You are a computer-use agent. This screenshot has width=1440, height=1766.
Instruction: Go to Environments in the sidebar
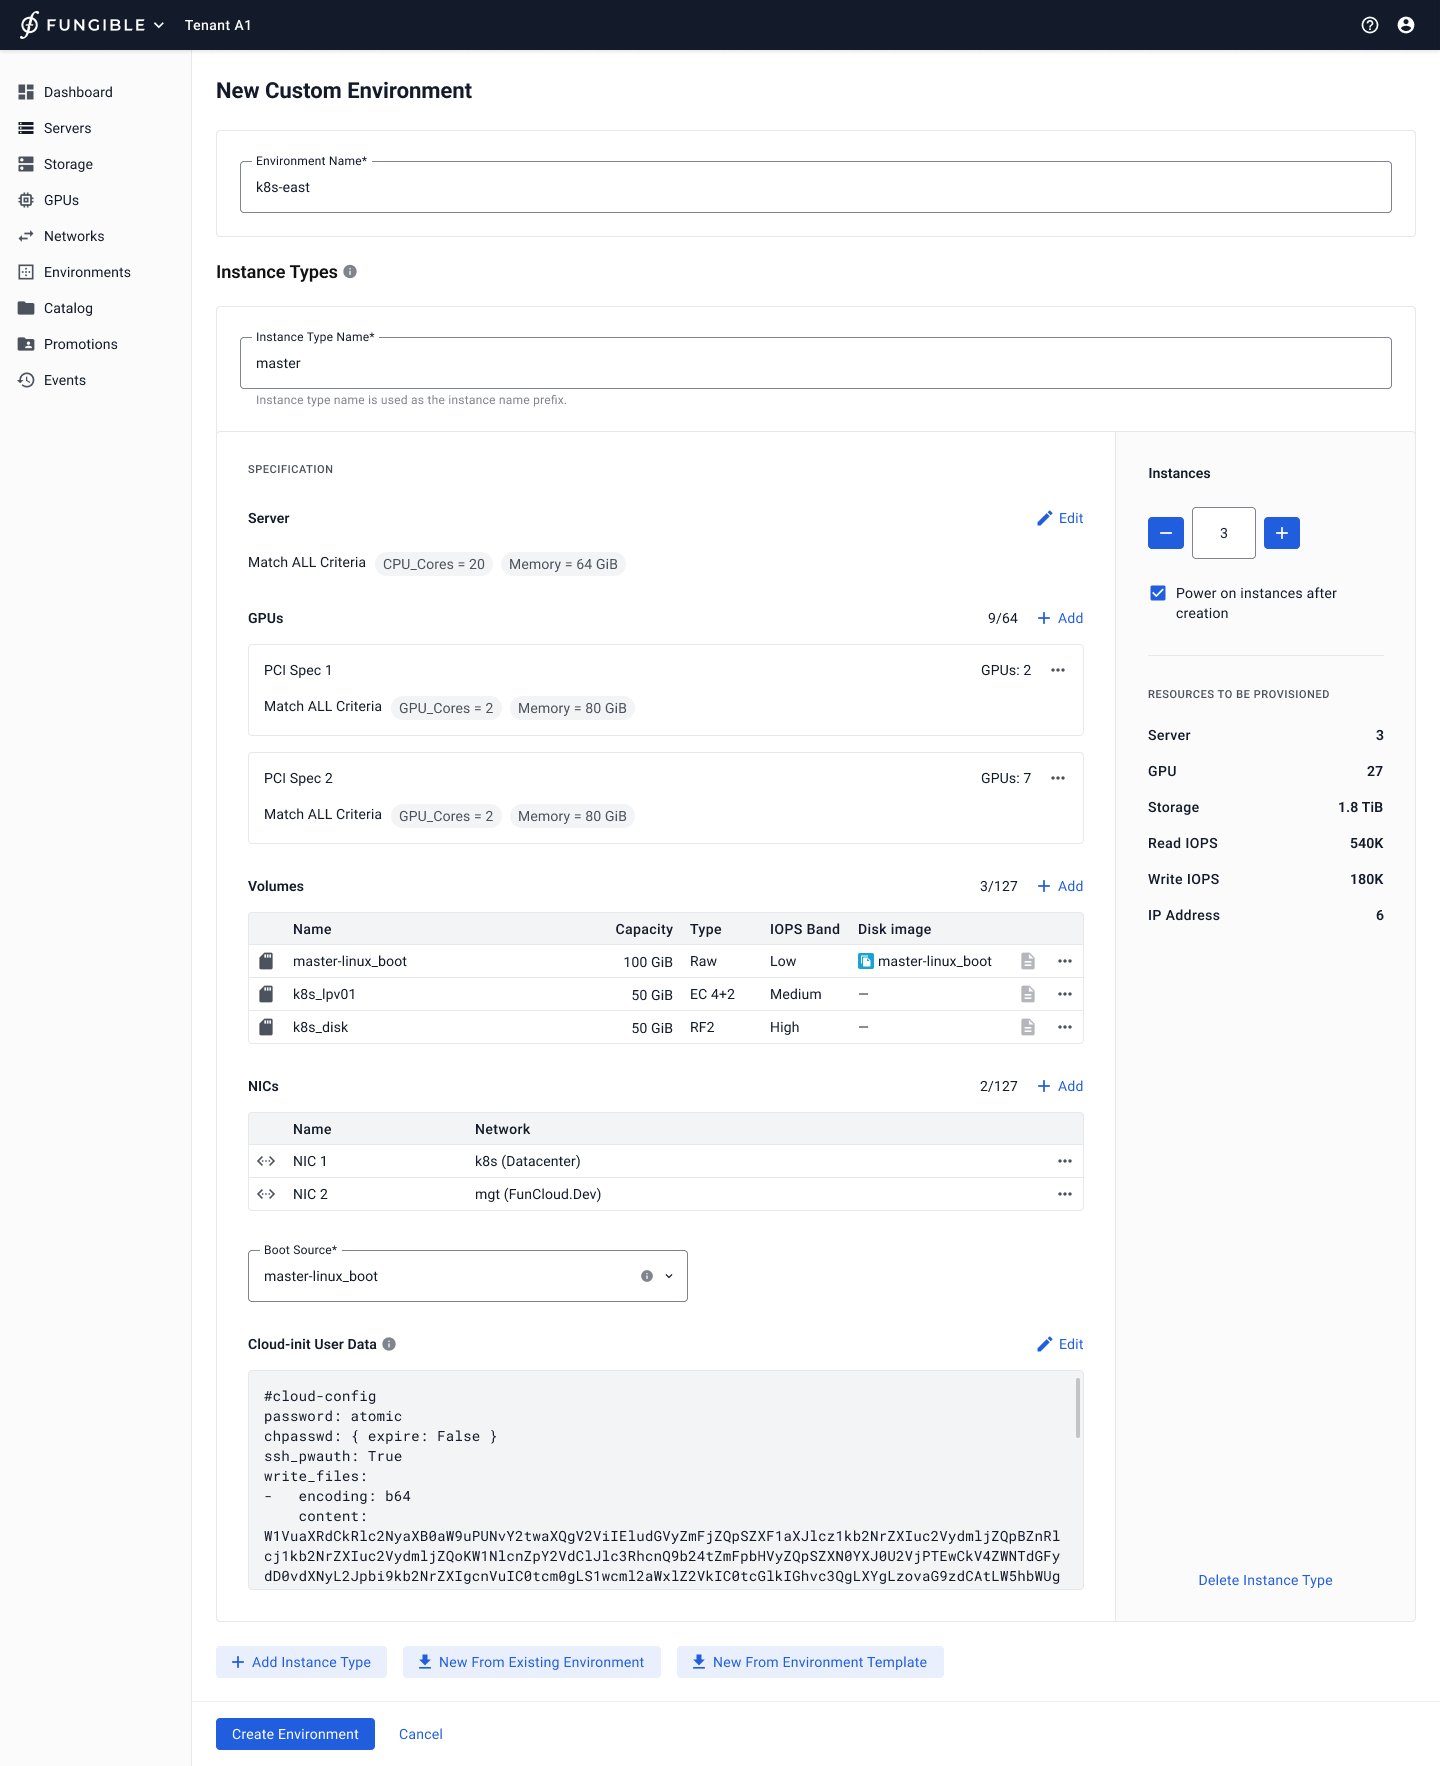[87, 272]
